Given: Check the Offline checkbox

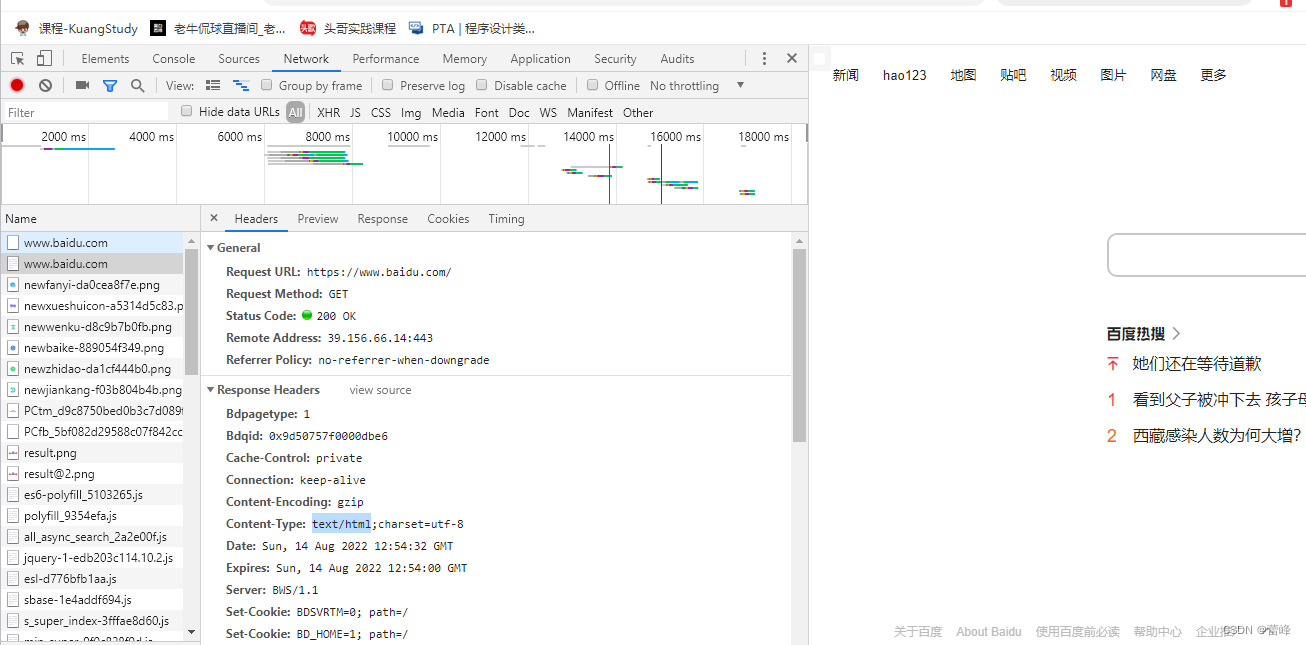Looking at the screenshot, I should pyautogui.click(x=593, y=85).
